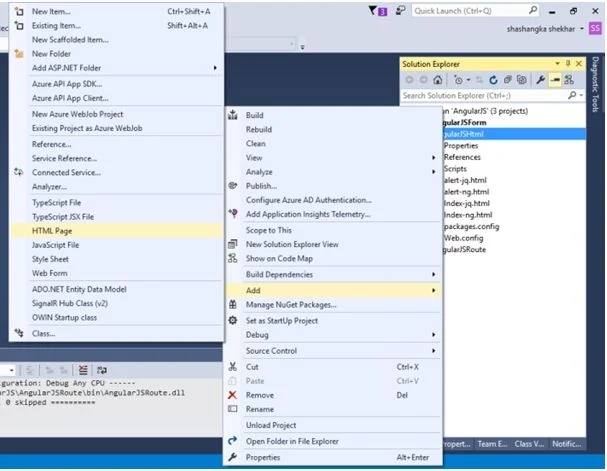Select References node in Solution Explorer
This screenshot has height=471, width=607.
pyautogui.click(x=462, y=157)
